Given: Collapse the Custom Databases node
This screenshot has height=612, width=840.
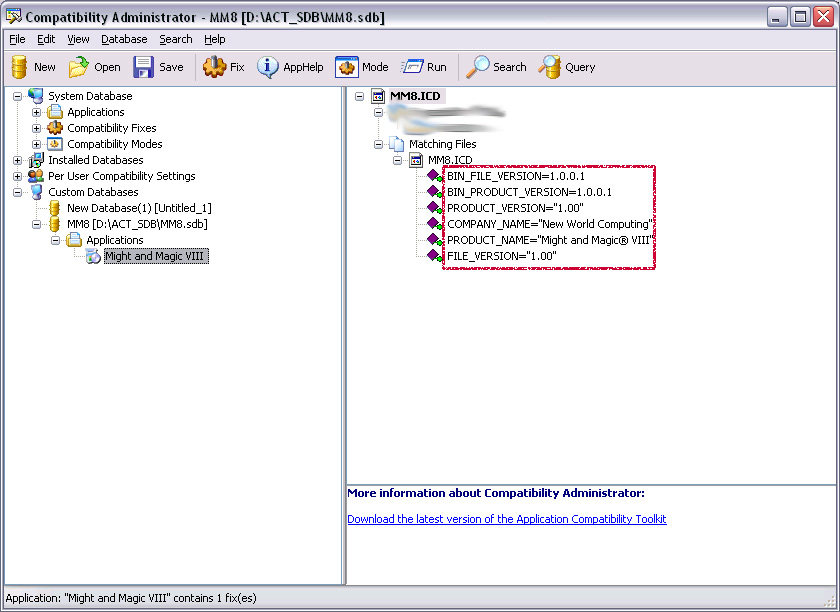Looking at the screenshot, I should coord(18,192).
